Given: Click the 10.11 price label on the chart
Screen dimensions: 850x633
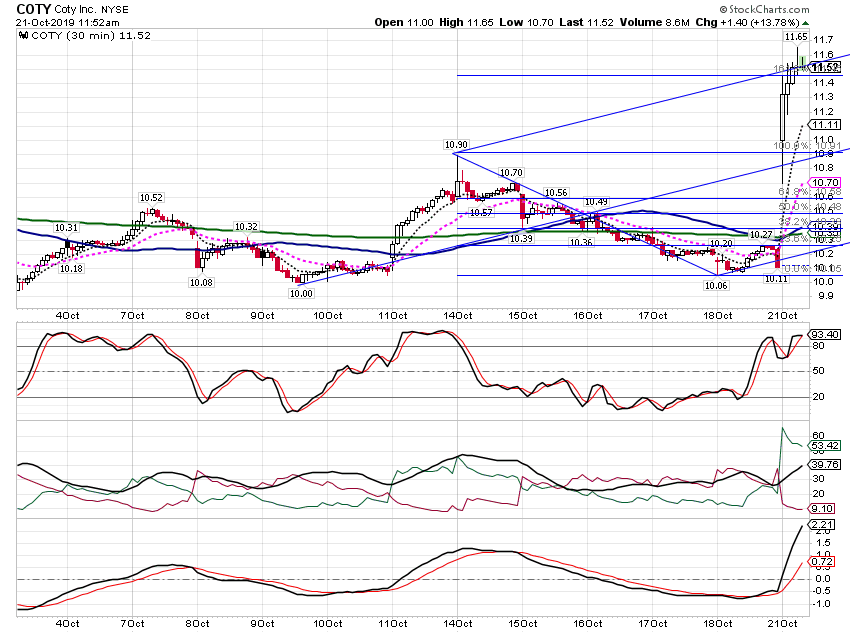Looking at the screenshot, I should point(776,279).
